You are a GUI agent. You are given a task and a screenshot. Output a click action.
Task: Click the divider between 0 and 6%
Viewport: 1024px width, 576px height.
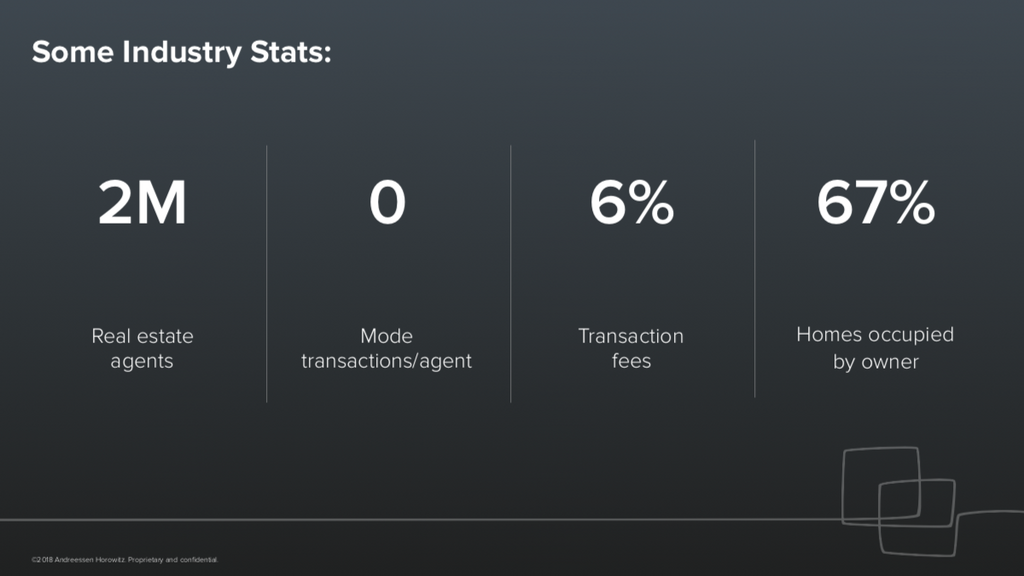(x=511, y=273)
